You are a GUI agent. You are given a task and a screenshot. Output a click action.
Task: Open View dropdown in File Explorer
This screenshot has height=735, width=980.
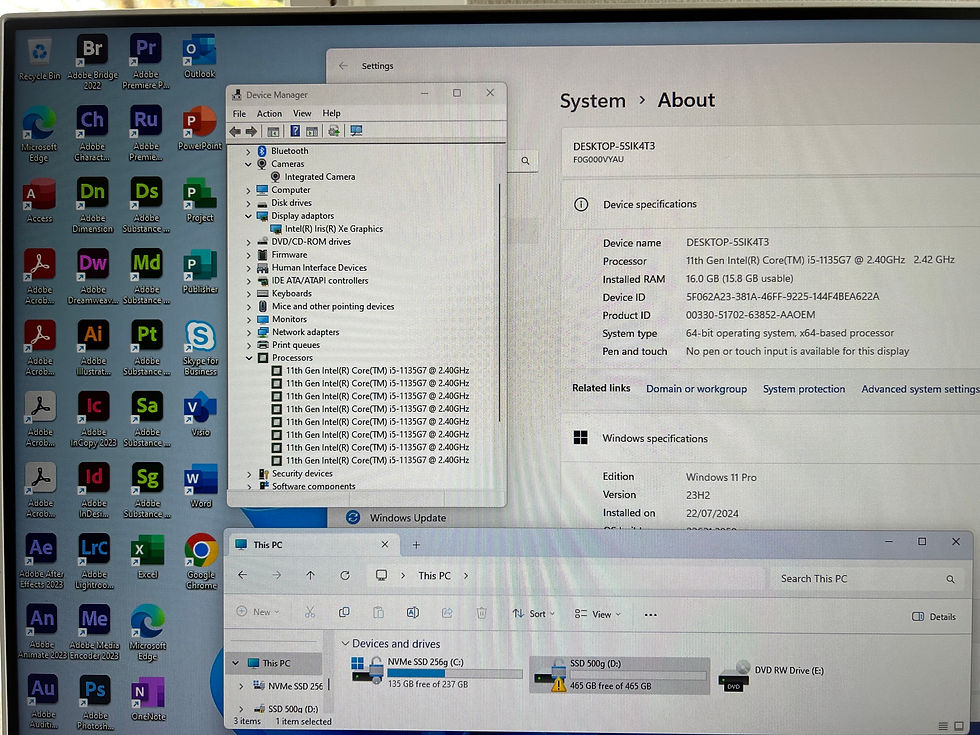coord(598,614)
